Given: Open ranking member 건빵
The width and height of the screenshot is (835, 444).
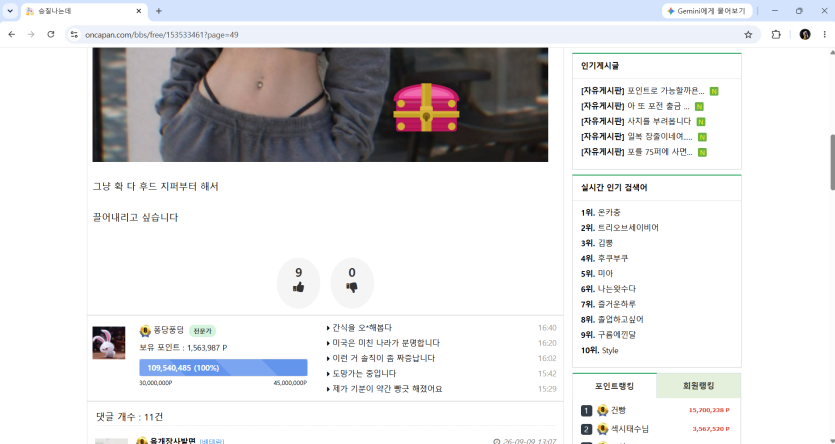Looking at the screenshot, I should click(x=618, y=410).
